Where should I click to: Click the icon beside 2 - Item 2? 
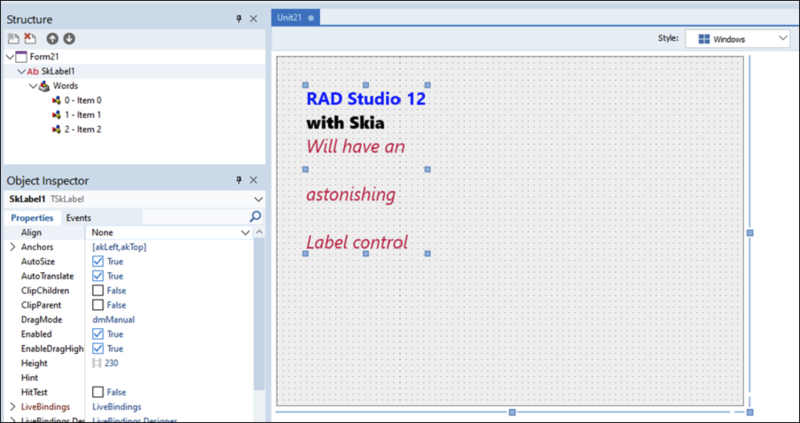pos(56,130)
